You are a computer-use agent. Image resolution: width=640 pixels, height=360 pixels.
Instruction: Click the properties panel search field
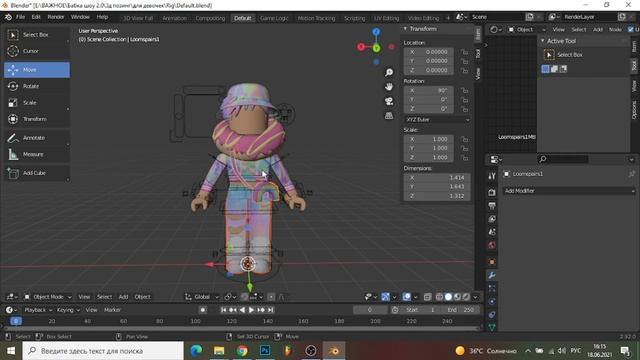click(563, 159)
